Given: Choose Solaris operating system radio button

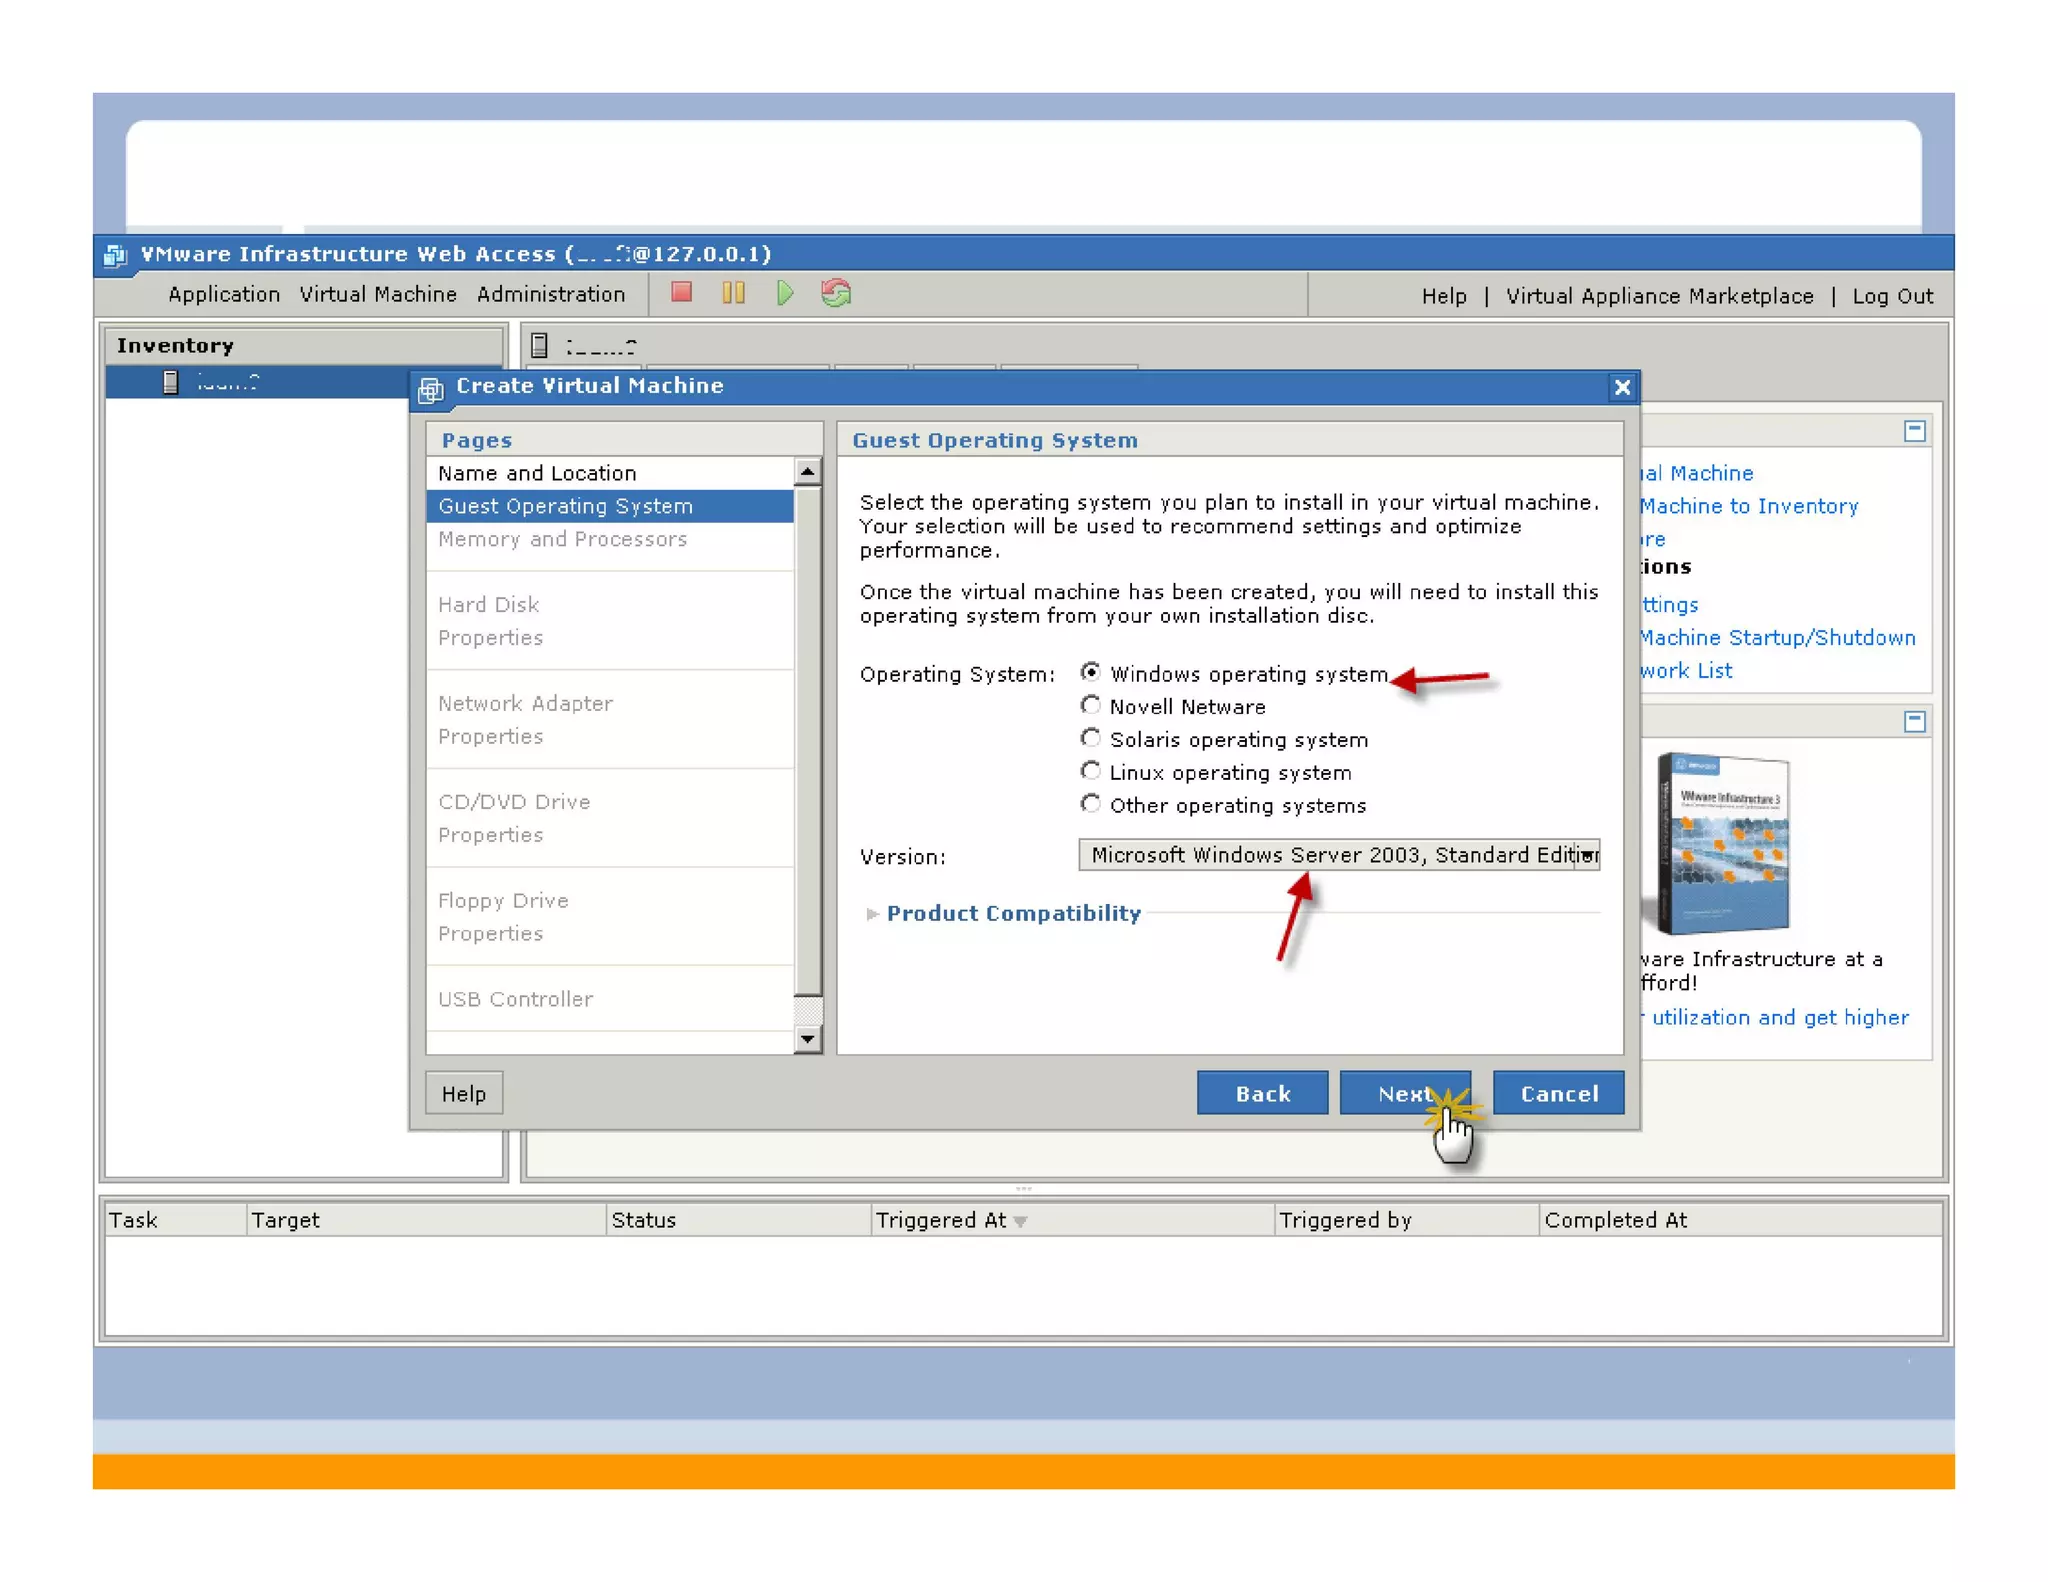Looking at the screenshot, I should pos(1090,739).
